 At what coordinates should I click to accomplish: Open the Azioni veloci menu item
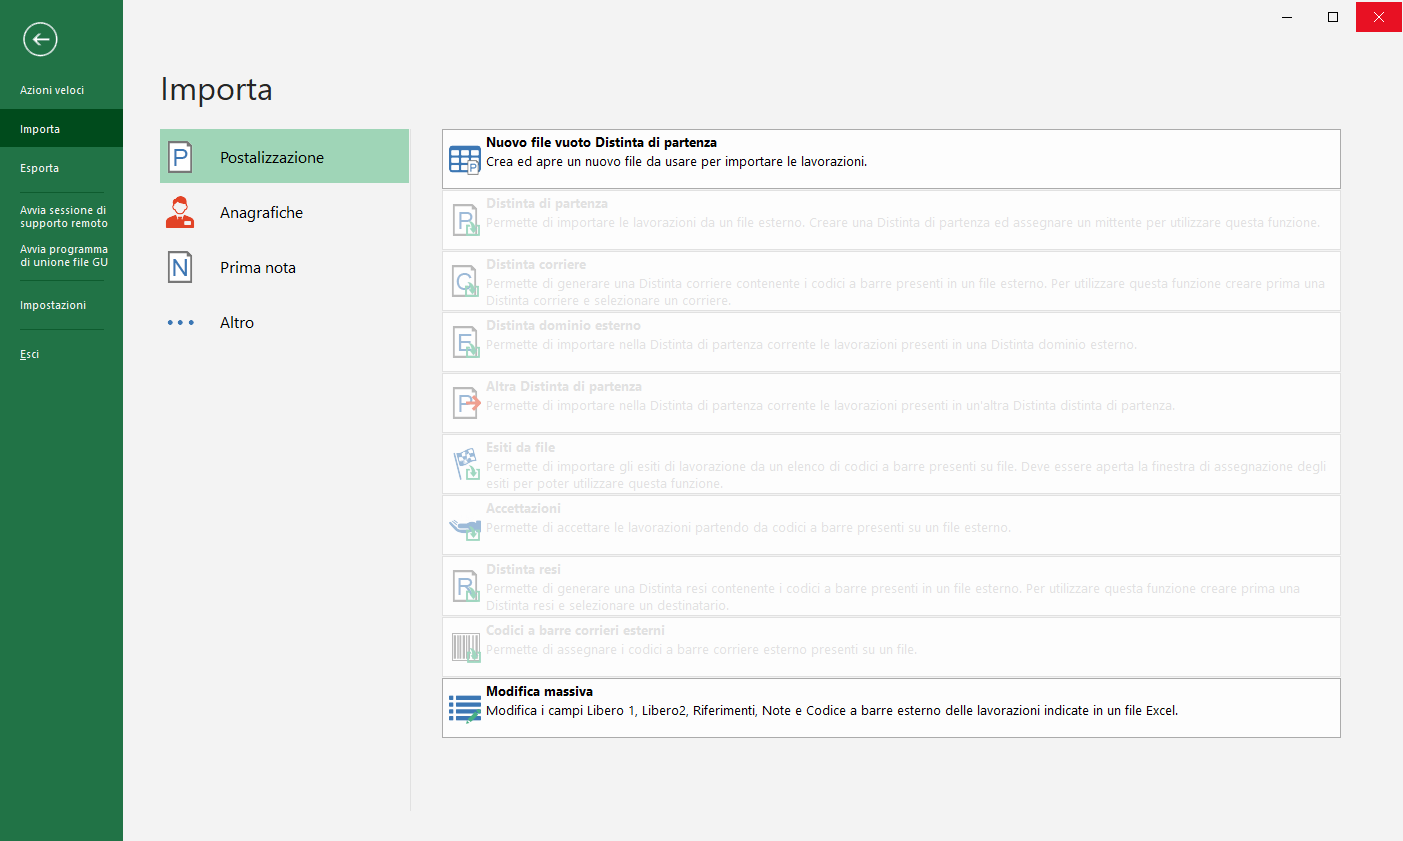coord(52,90)
